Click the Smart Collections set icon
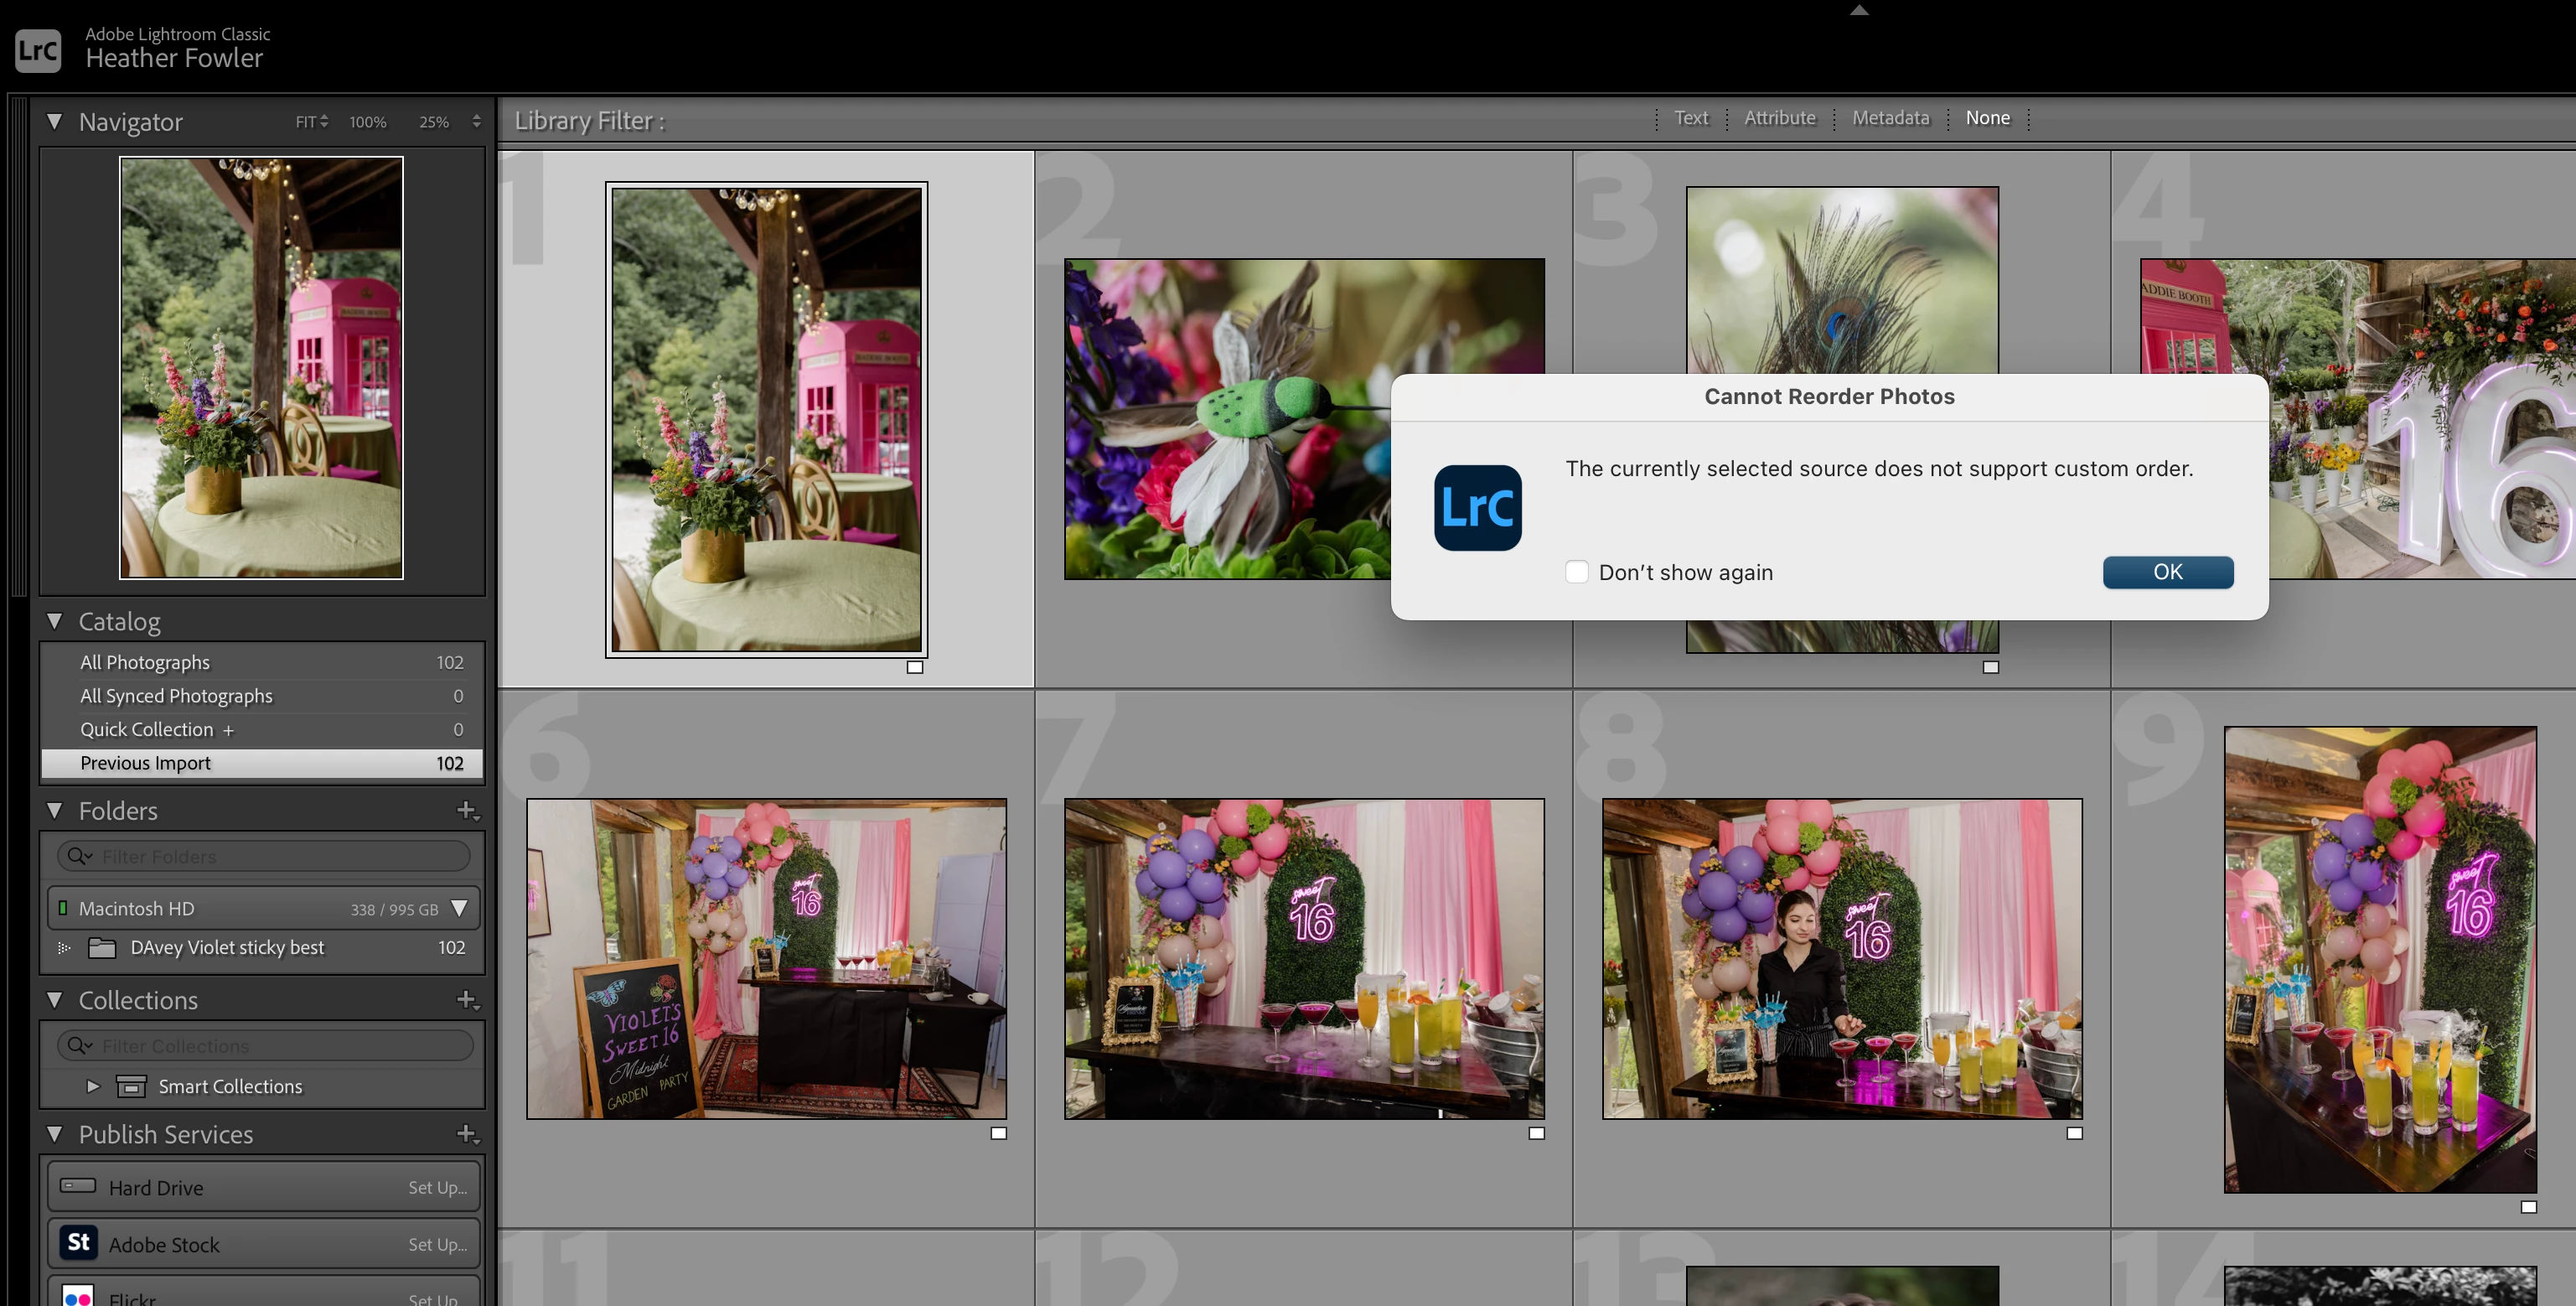Viewport: 2576px width, 1306px height. pyautogui.click(x=132, y=1087)
